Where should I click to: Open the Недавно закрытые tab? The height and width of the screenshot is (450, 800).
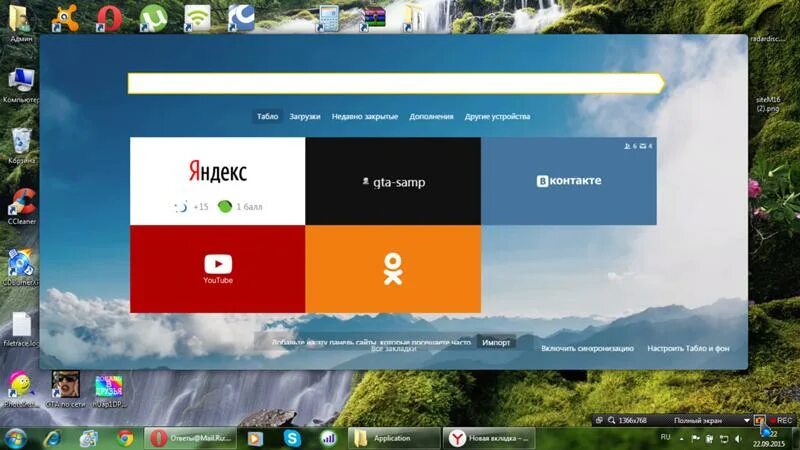[x=365, y=116]
